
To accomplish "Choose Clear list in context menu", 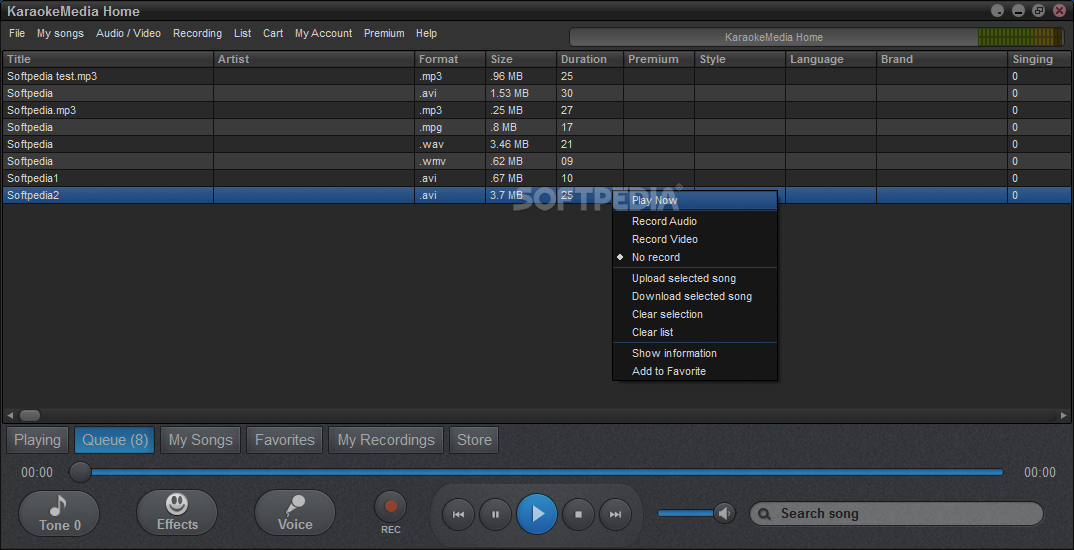I will 695,332.
